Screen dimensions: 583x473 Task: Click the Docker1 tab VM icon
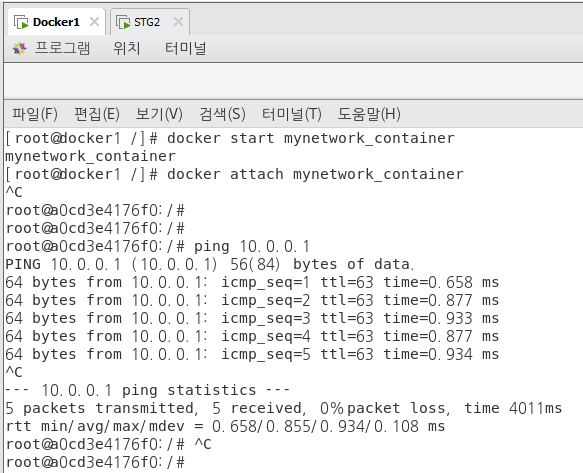21,22
